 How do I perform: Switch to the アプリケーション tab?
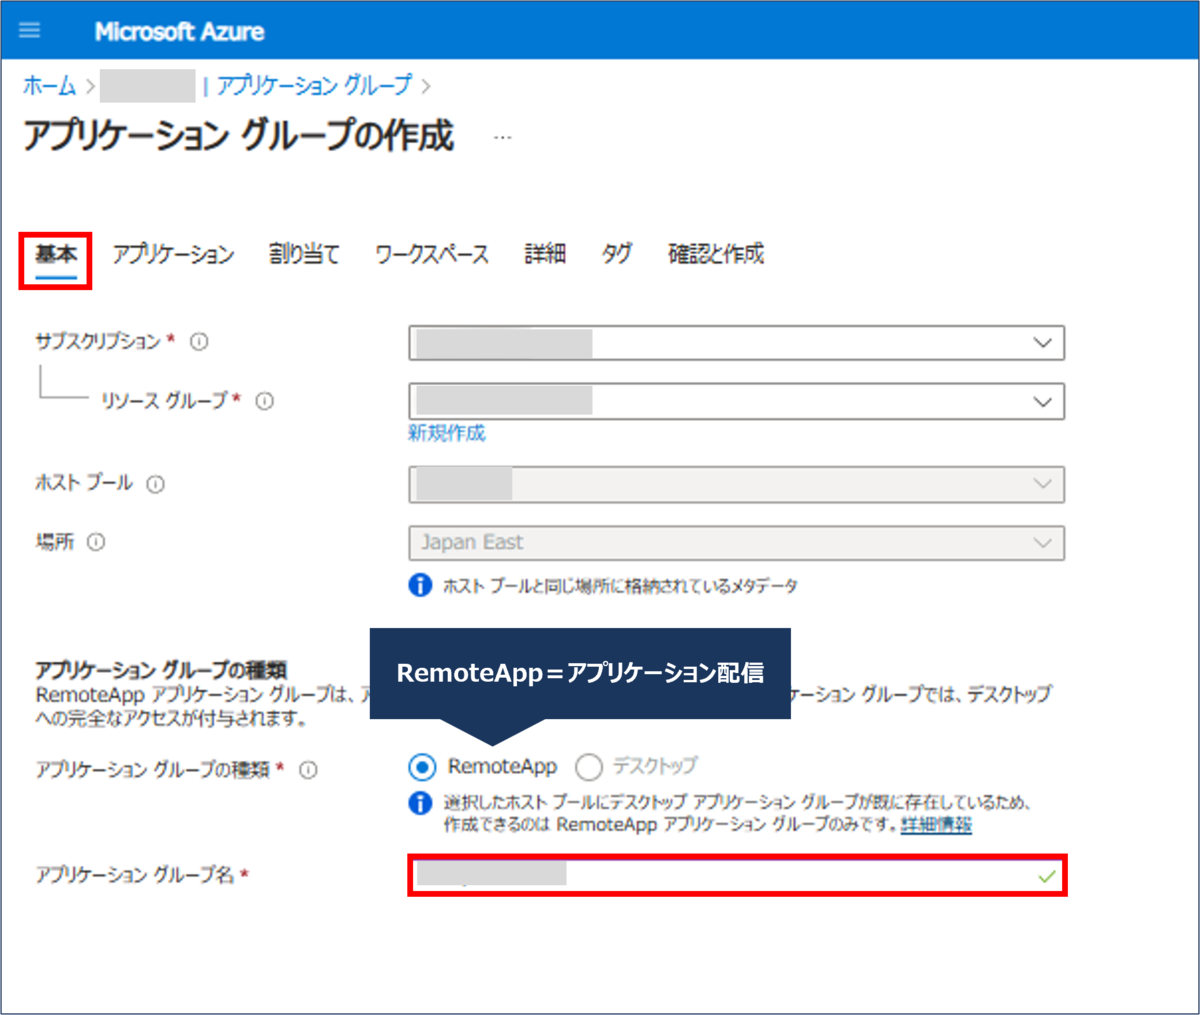tap(173, 254)
